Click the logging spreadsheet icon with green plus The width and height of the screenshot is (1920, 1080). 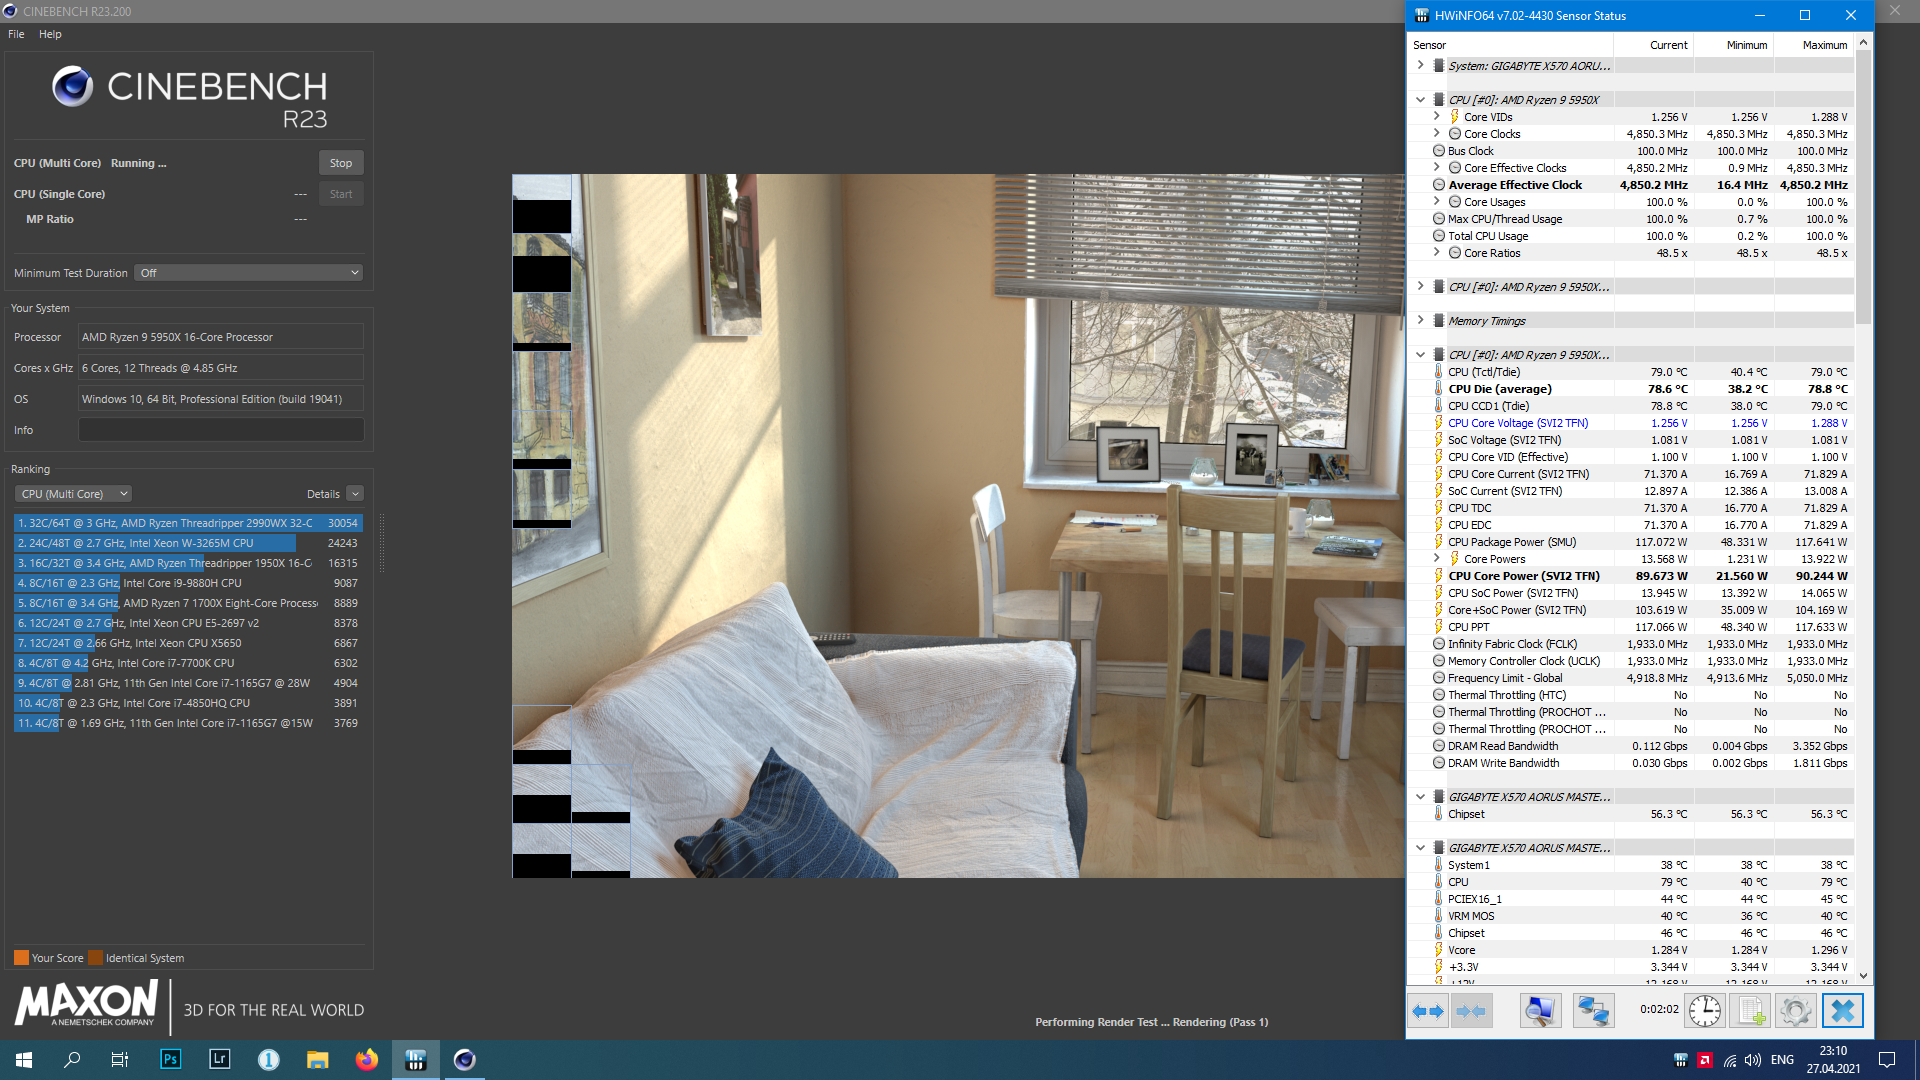[x=1750, y=1011]
